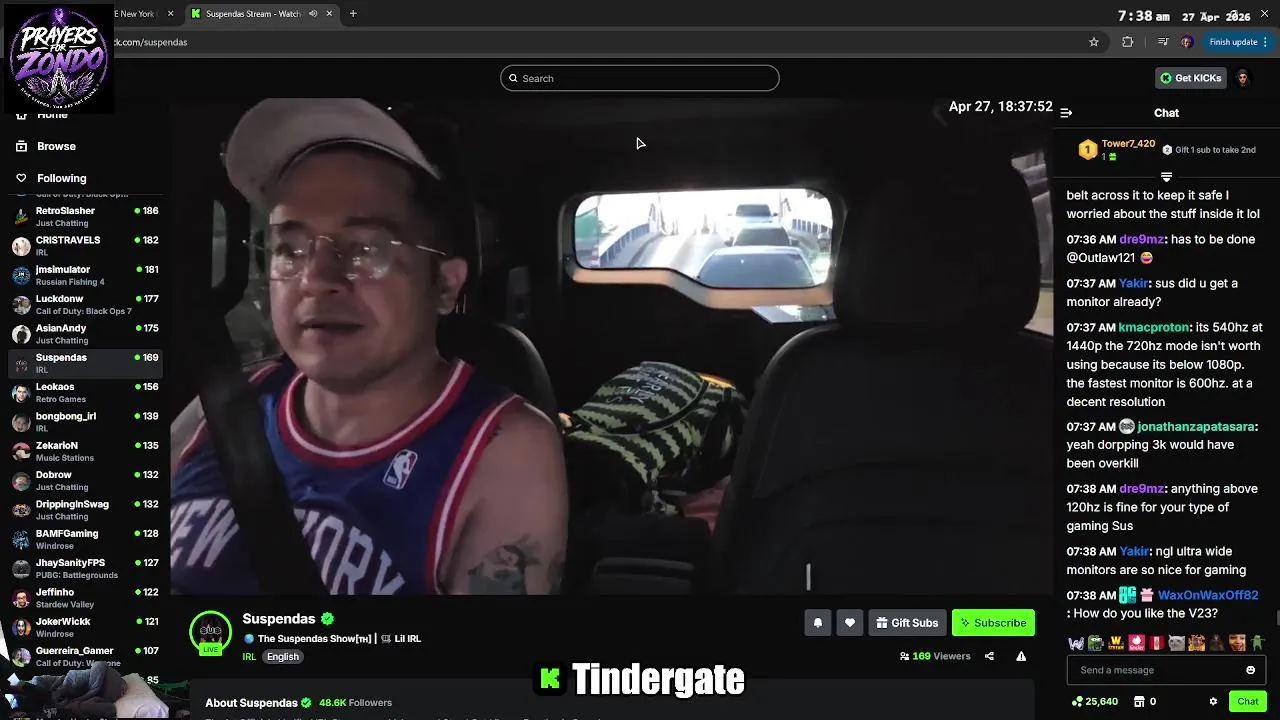This screenshot has height=720, width=1280.
Task: Send message with green Chat button
Action: [1247, 702]
